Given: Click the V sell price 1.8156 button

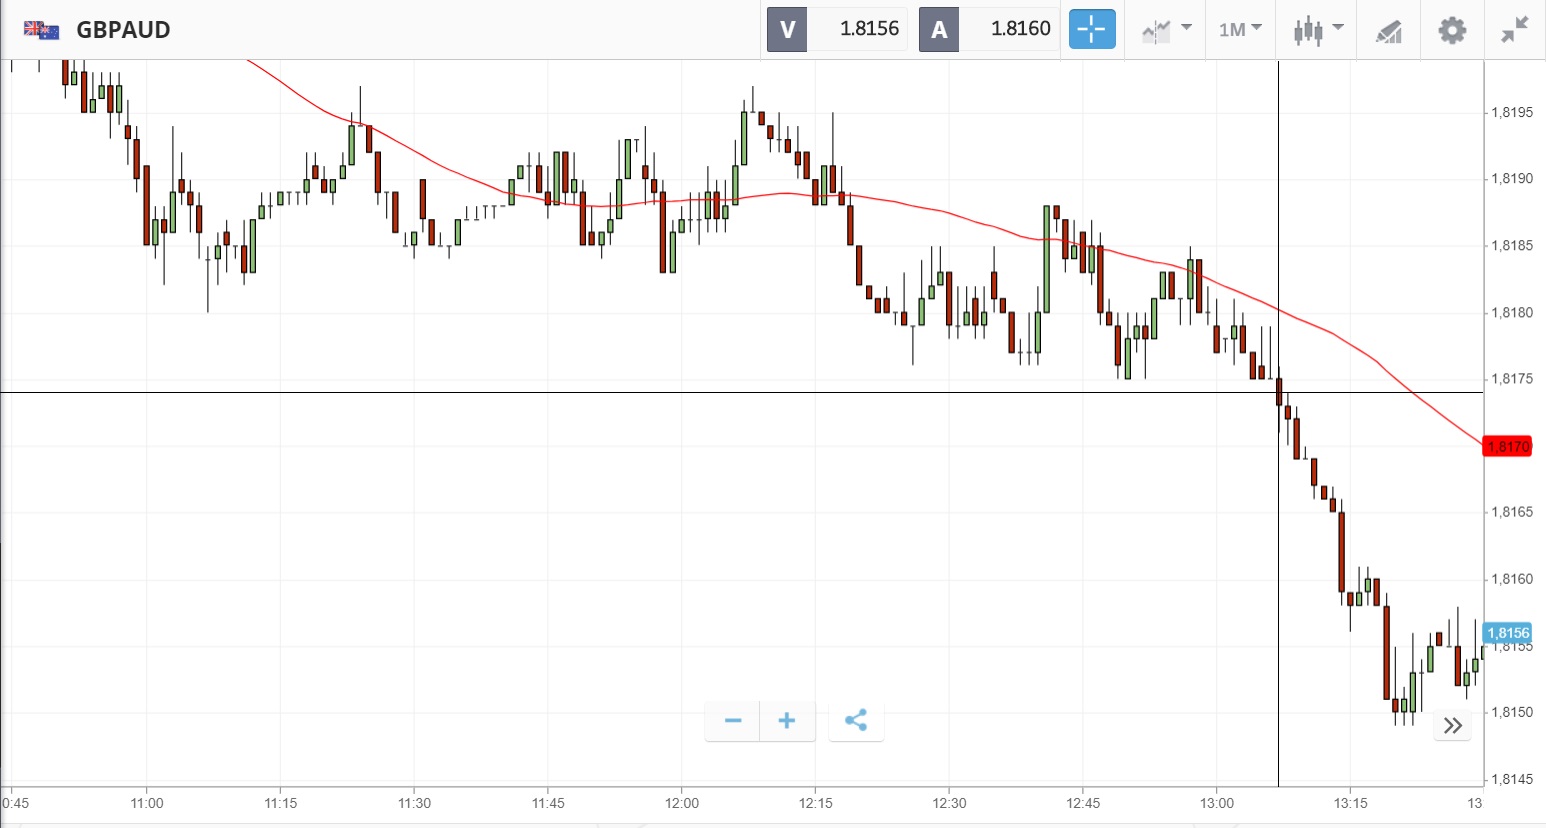Looking at the screenshot, I should 837,29.
